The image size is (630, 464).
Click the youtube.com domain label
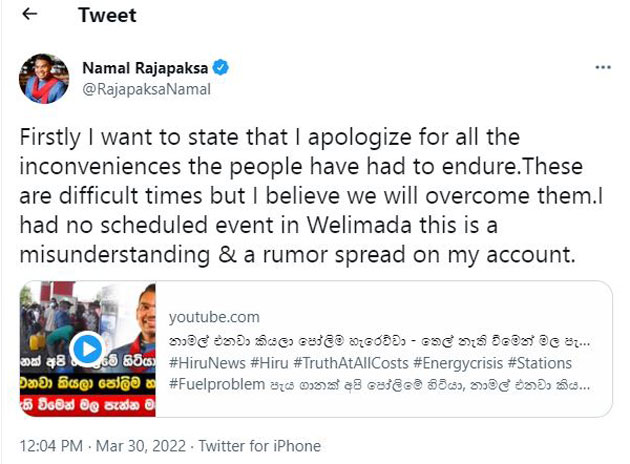214,317
